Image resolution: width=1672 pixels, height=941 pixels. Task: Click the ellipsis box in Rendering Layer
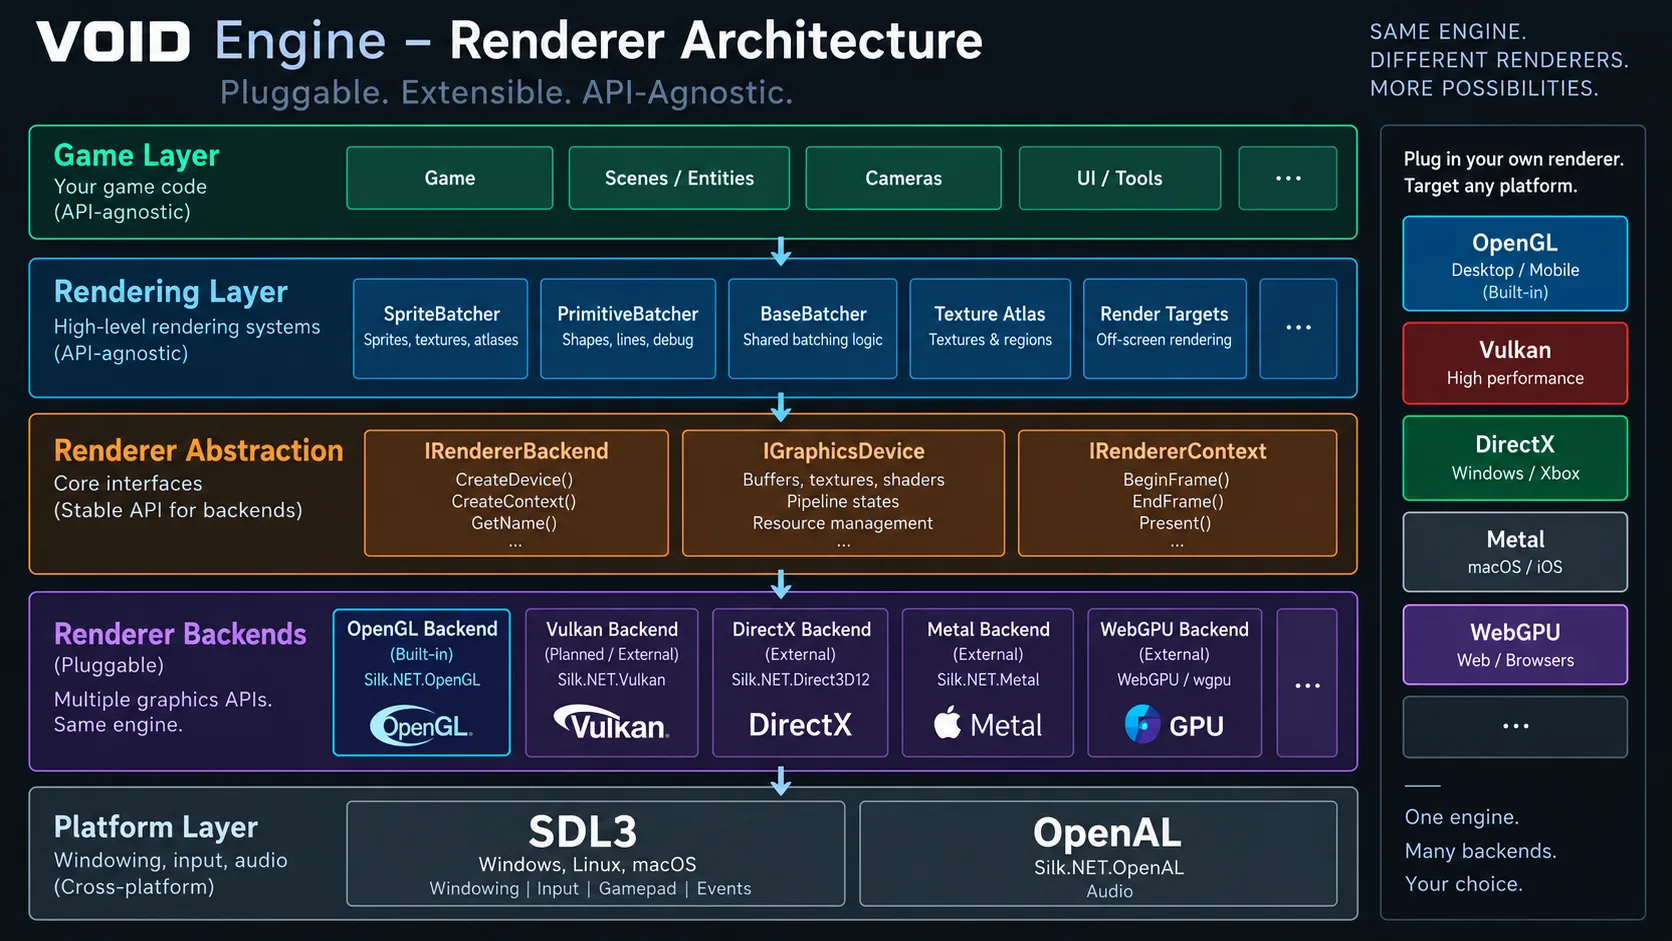click(x=1298, y=328)
